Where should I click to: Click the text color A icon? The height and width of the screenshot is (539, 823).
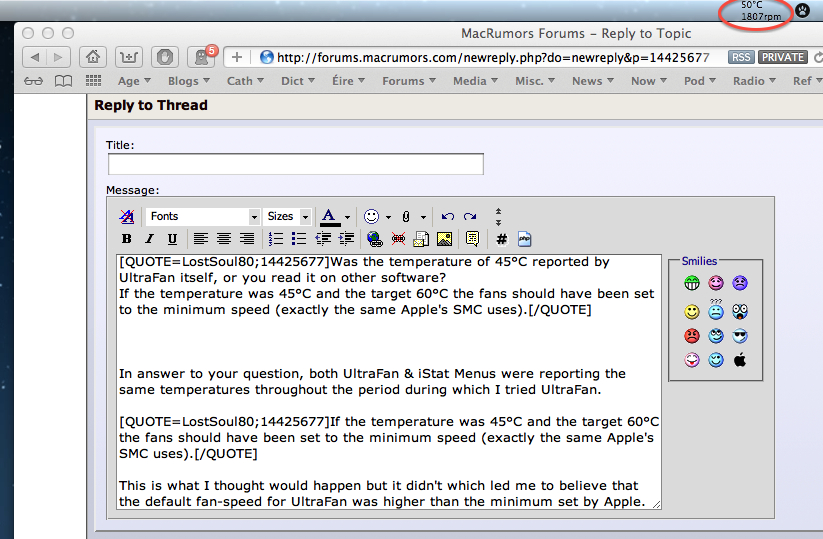pyautogui.click(x=329, y=216)
